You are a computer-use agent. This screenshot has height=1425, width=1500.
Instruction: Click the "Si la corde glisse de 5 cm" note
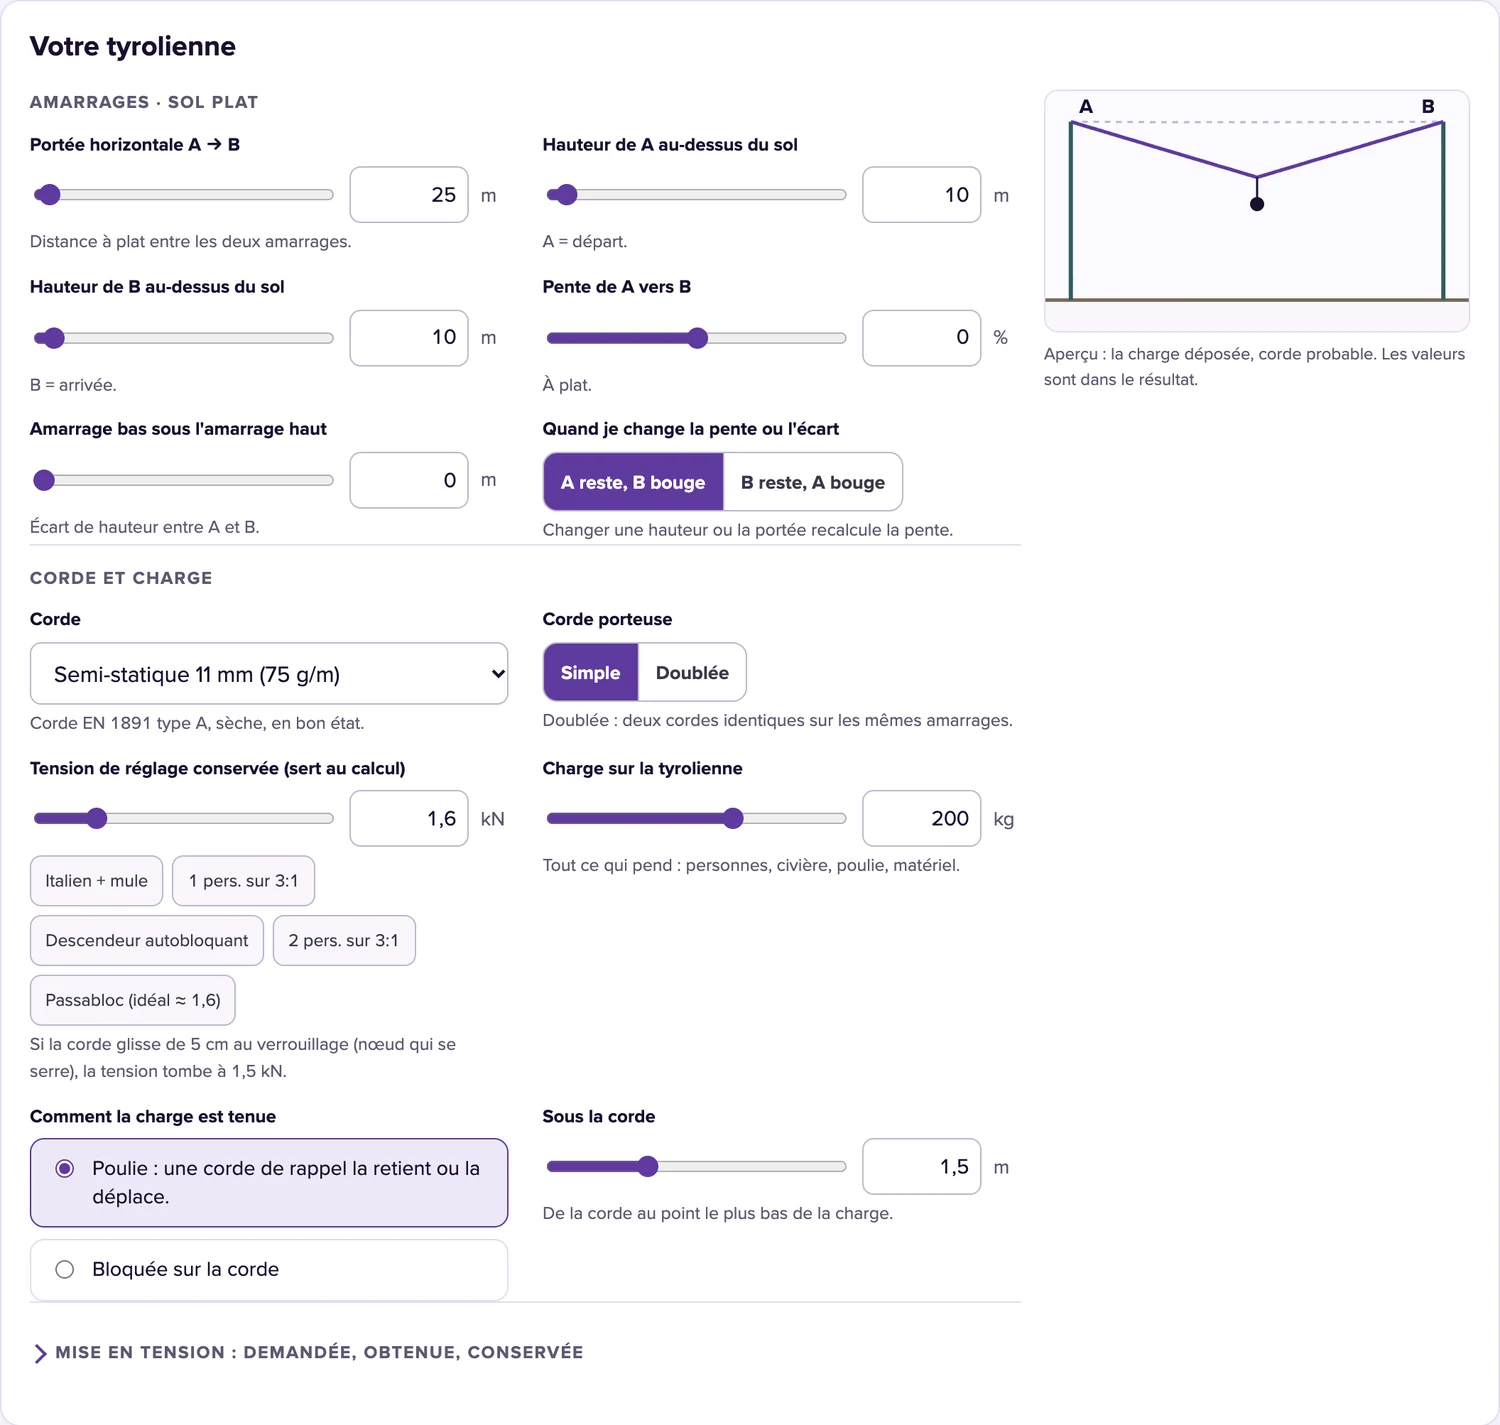point(243,1058)
